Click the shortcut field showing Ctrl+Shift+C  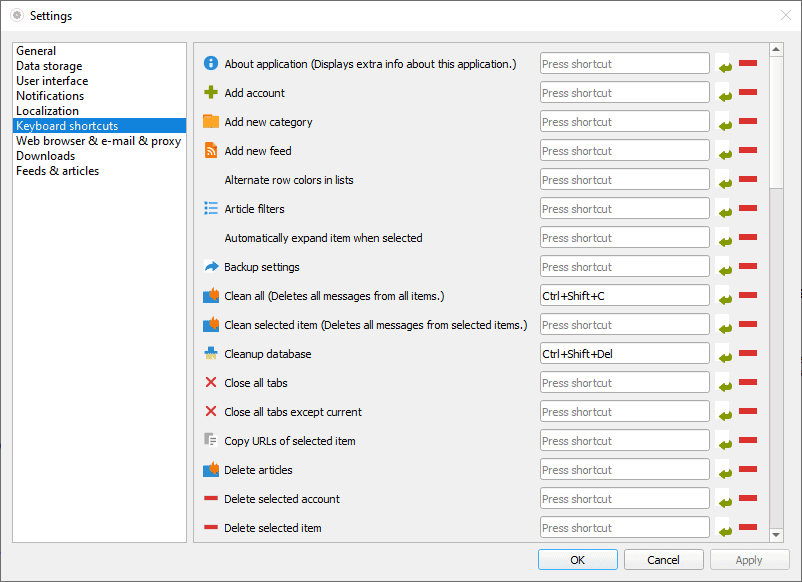point(624,295)
